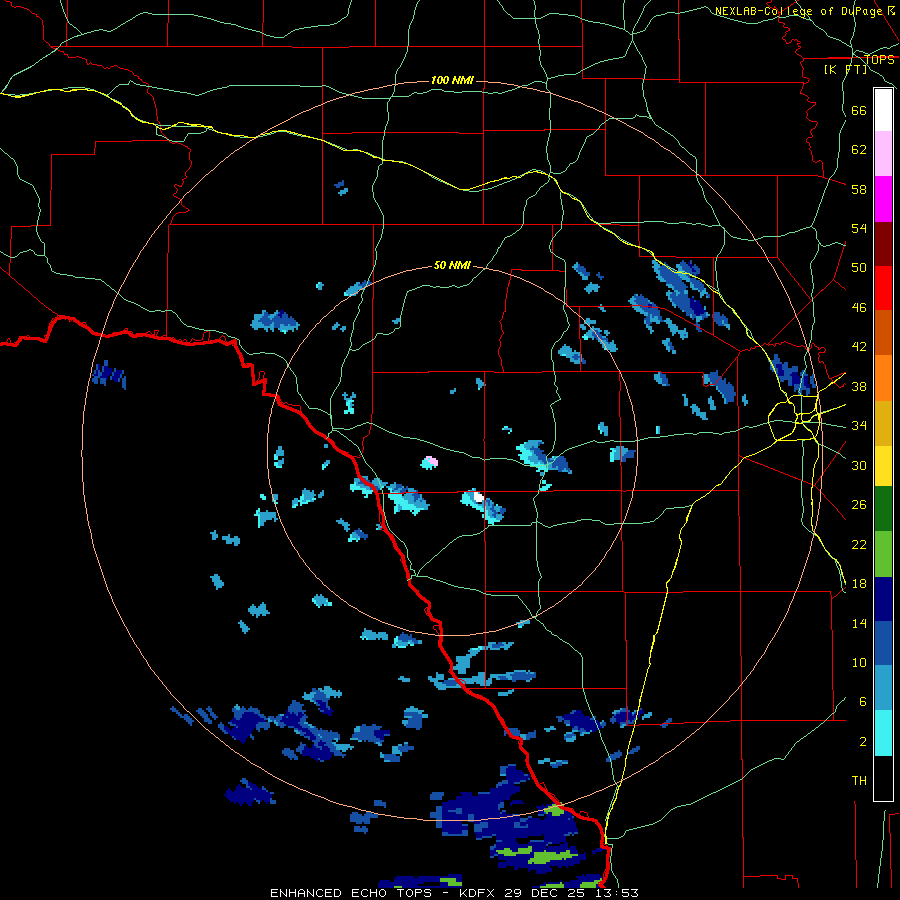Choose the light green legend swatch
This screenshot has width=900, height=900.
coord(883,554)
